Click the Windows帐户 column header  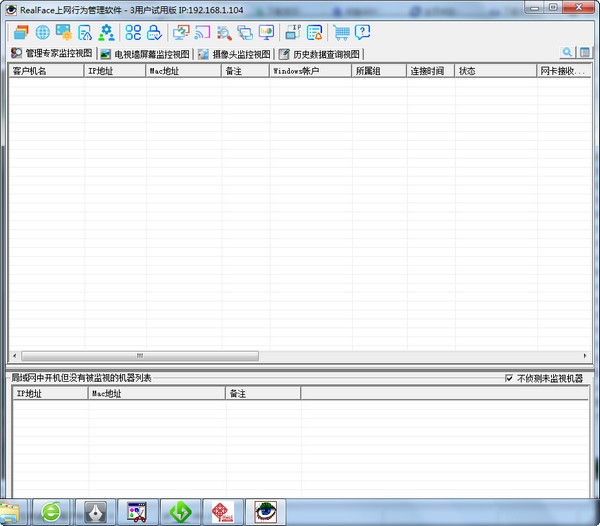click(310, 71)
